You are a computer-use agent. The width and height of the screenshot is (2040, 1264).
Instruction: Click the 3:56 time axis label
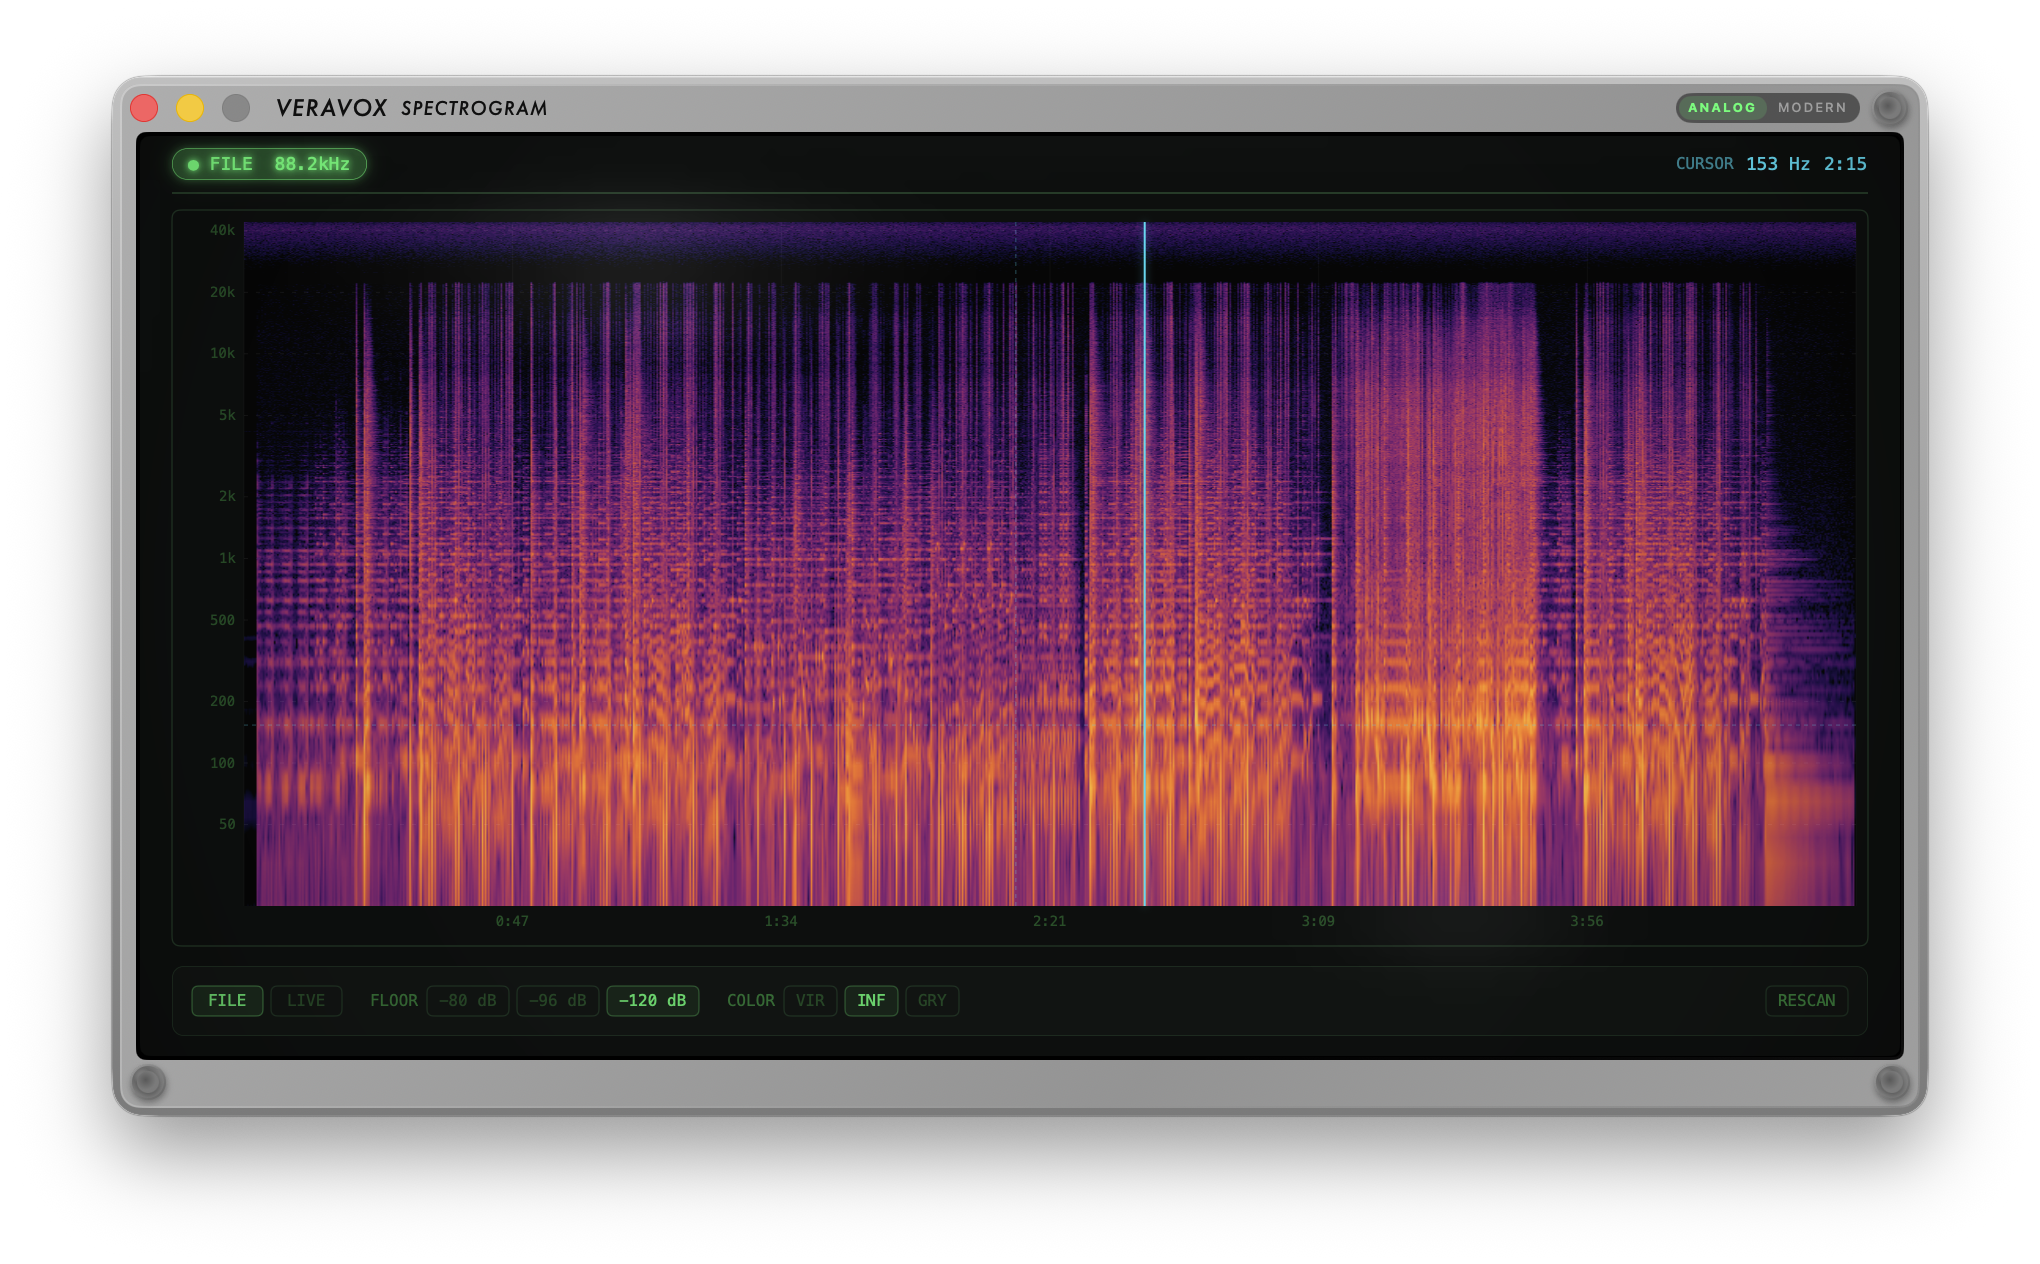click(x=1587, y=921)
